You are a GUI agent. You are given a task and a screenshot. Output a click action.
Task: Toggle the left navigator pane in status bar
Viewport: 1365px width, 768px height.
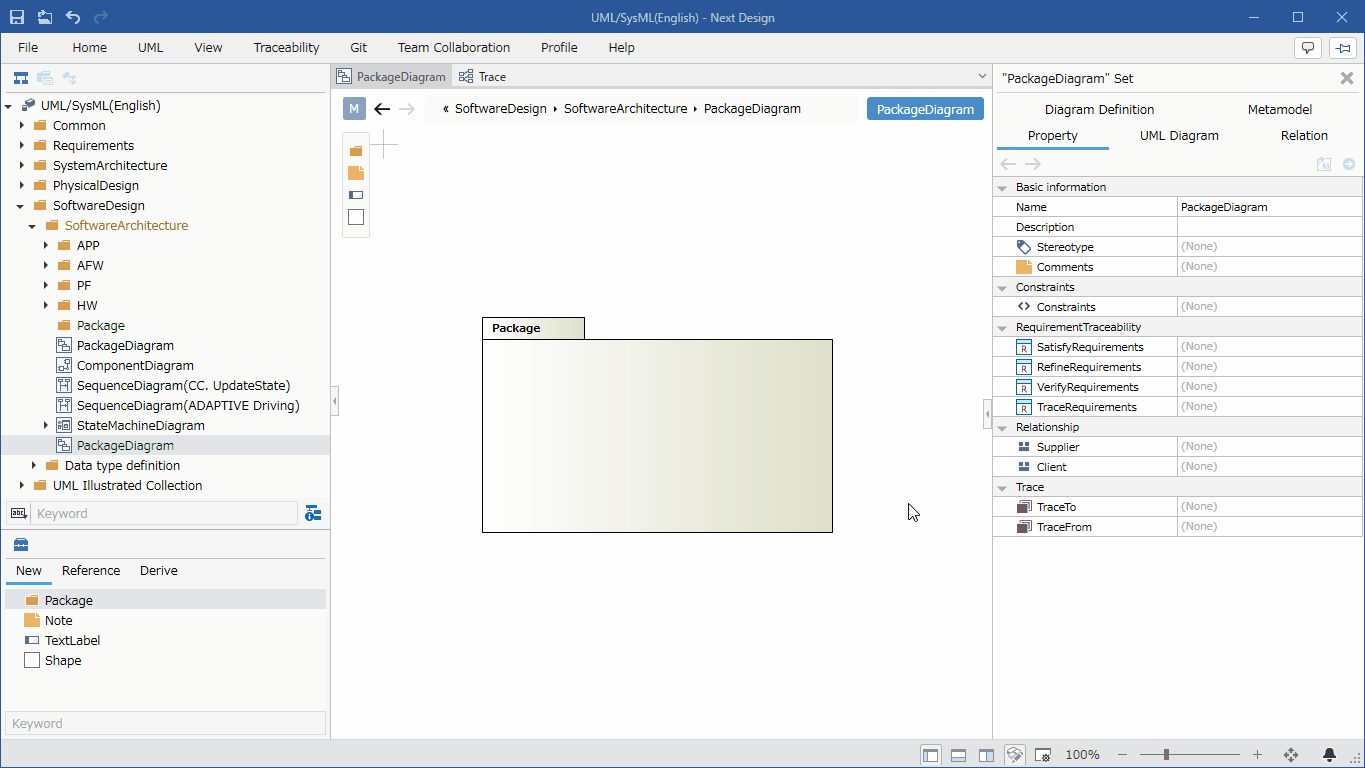coord(931,755)
